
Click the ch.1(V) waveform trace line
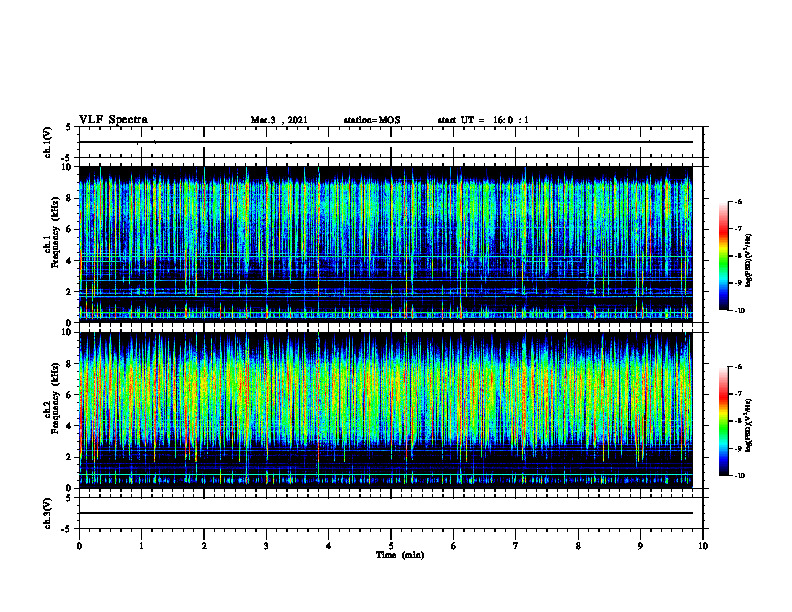pyautogui.click(x=386, y=142)
